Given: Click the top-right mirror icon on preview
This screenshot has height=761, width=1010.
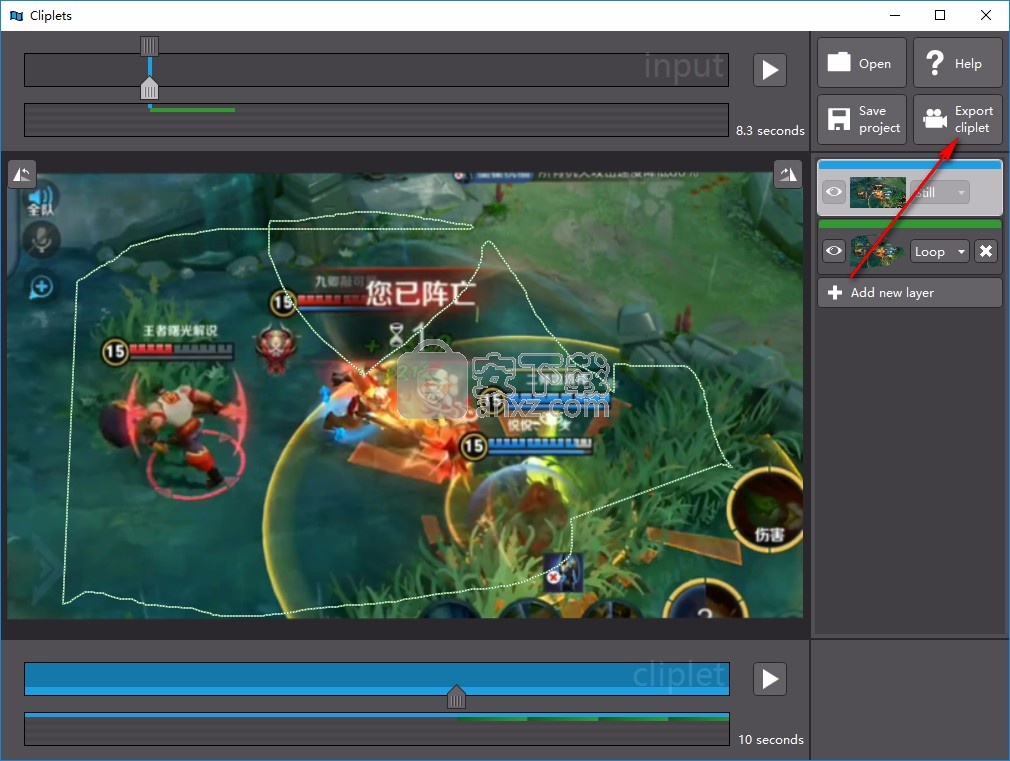Looking at the screenshot, I should (x=788, y=174).
